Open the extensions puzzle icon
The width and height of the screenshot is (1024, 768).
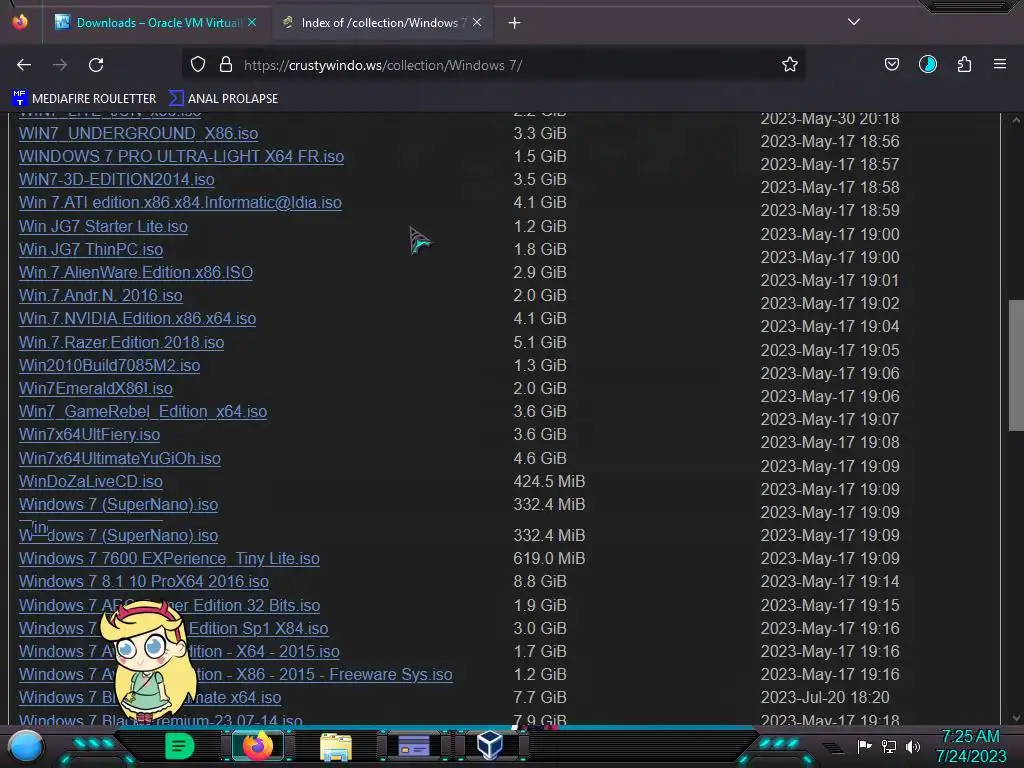tap(964, 65)
